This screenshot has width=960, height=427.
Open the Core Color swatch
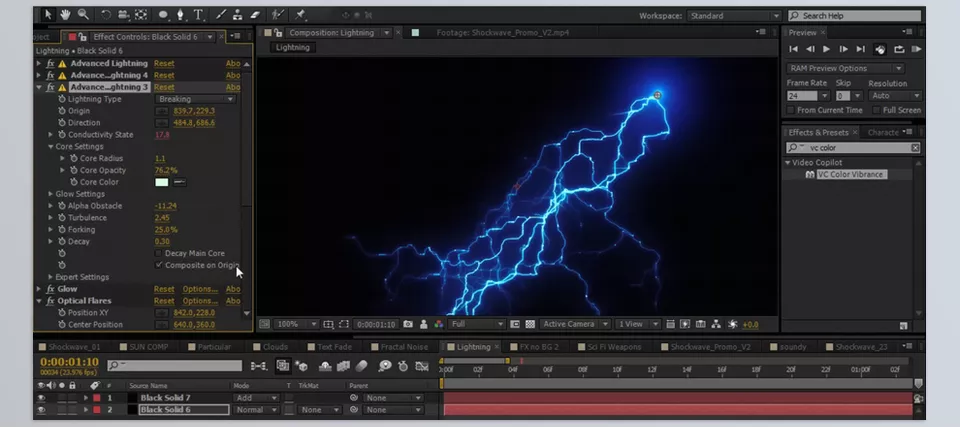click(162, 182)
